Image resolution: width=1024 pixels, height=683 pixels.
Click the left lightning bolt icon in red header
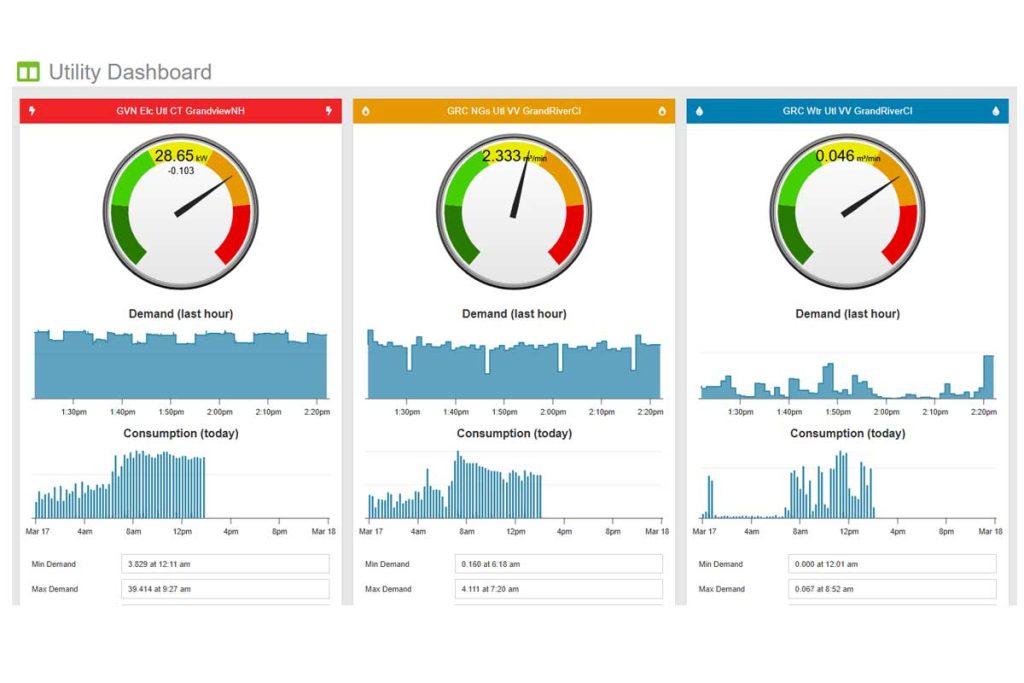(32, 111)
